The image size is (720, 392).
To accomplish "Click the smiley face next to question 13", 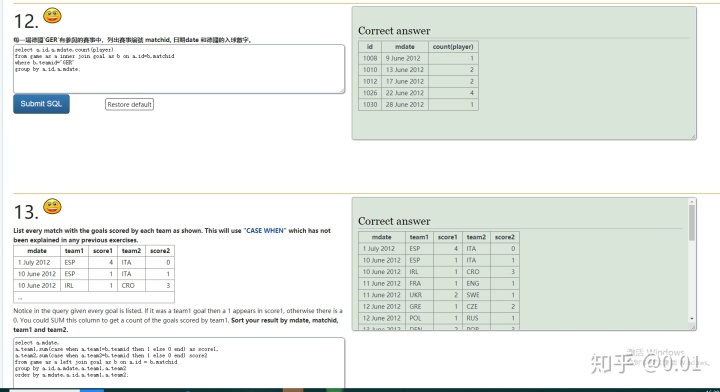I will [x=52, y=206].
